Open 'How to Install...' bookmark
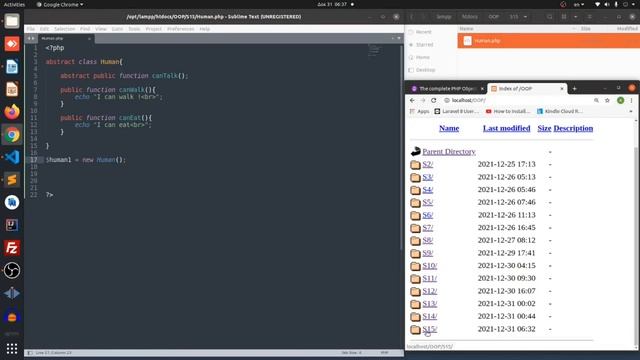Viewport: 640px width, 360px height. click(508, 111)
